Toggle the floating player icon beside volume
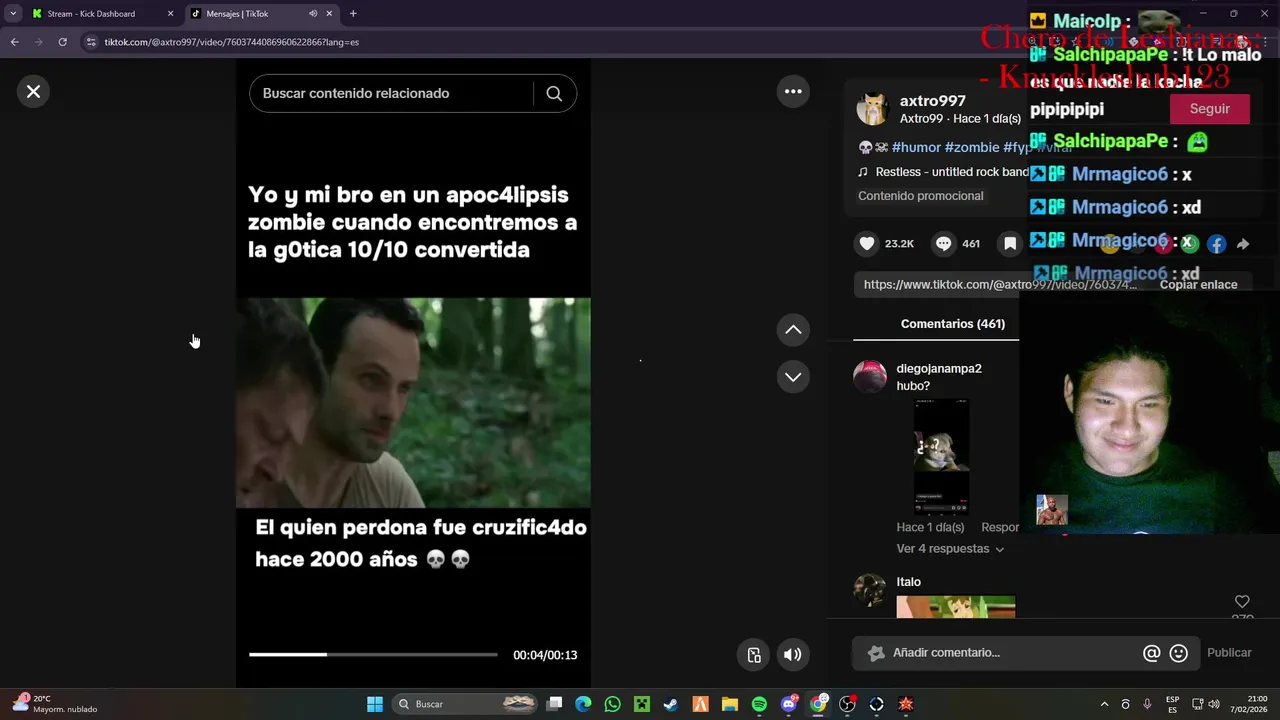The width and height of the screenshot is (1280, 720). pos(754,655)
